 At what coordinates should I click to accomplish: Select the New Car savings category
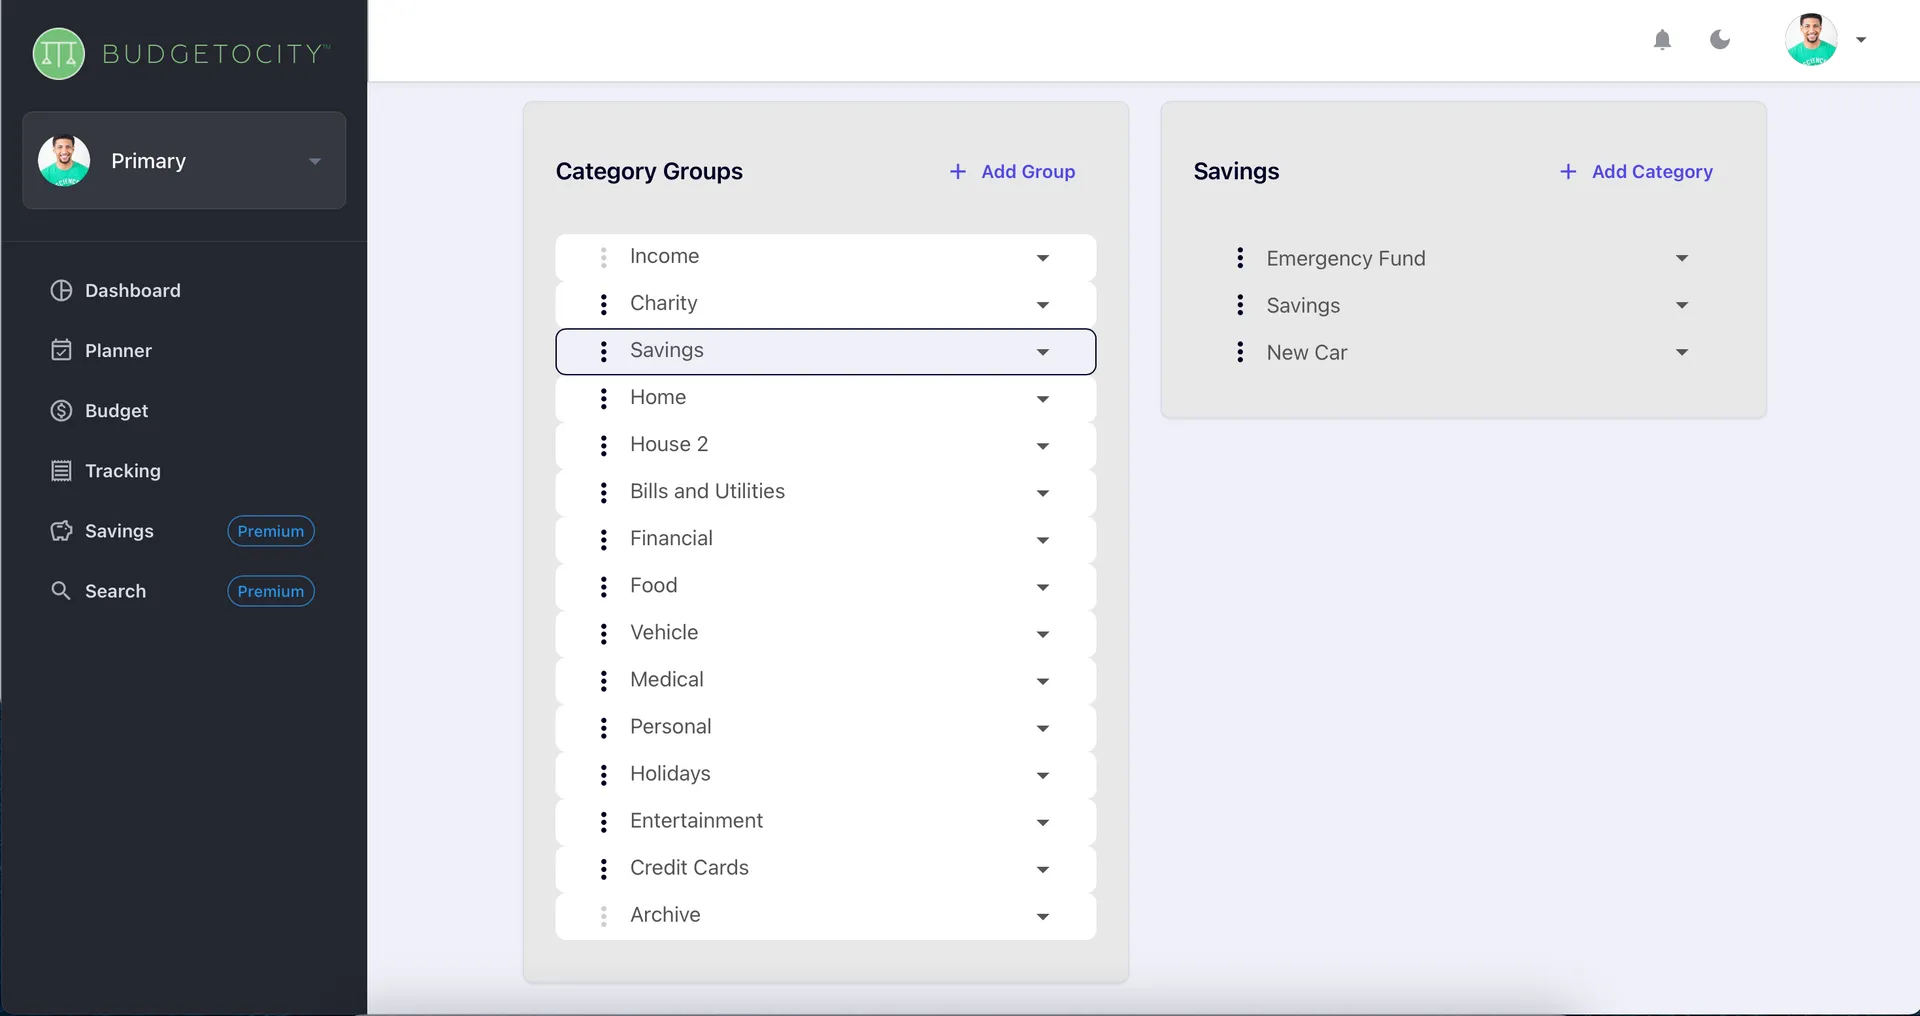(x=1307, y=352)
